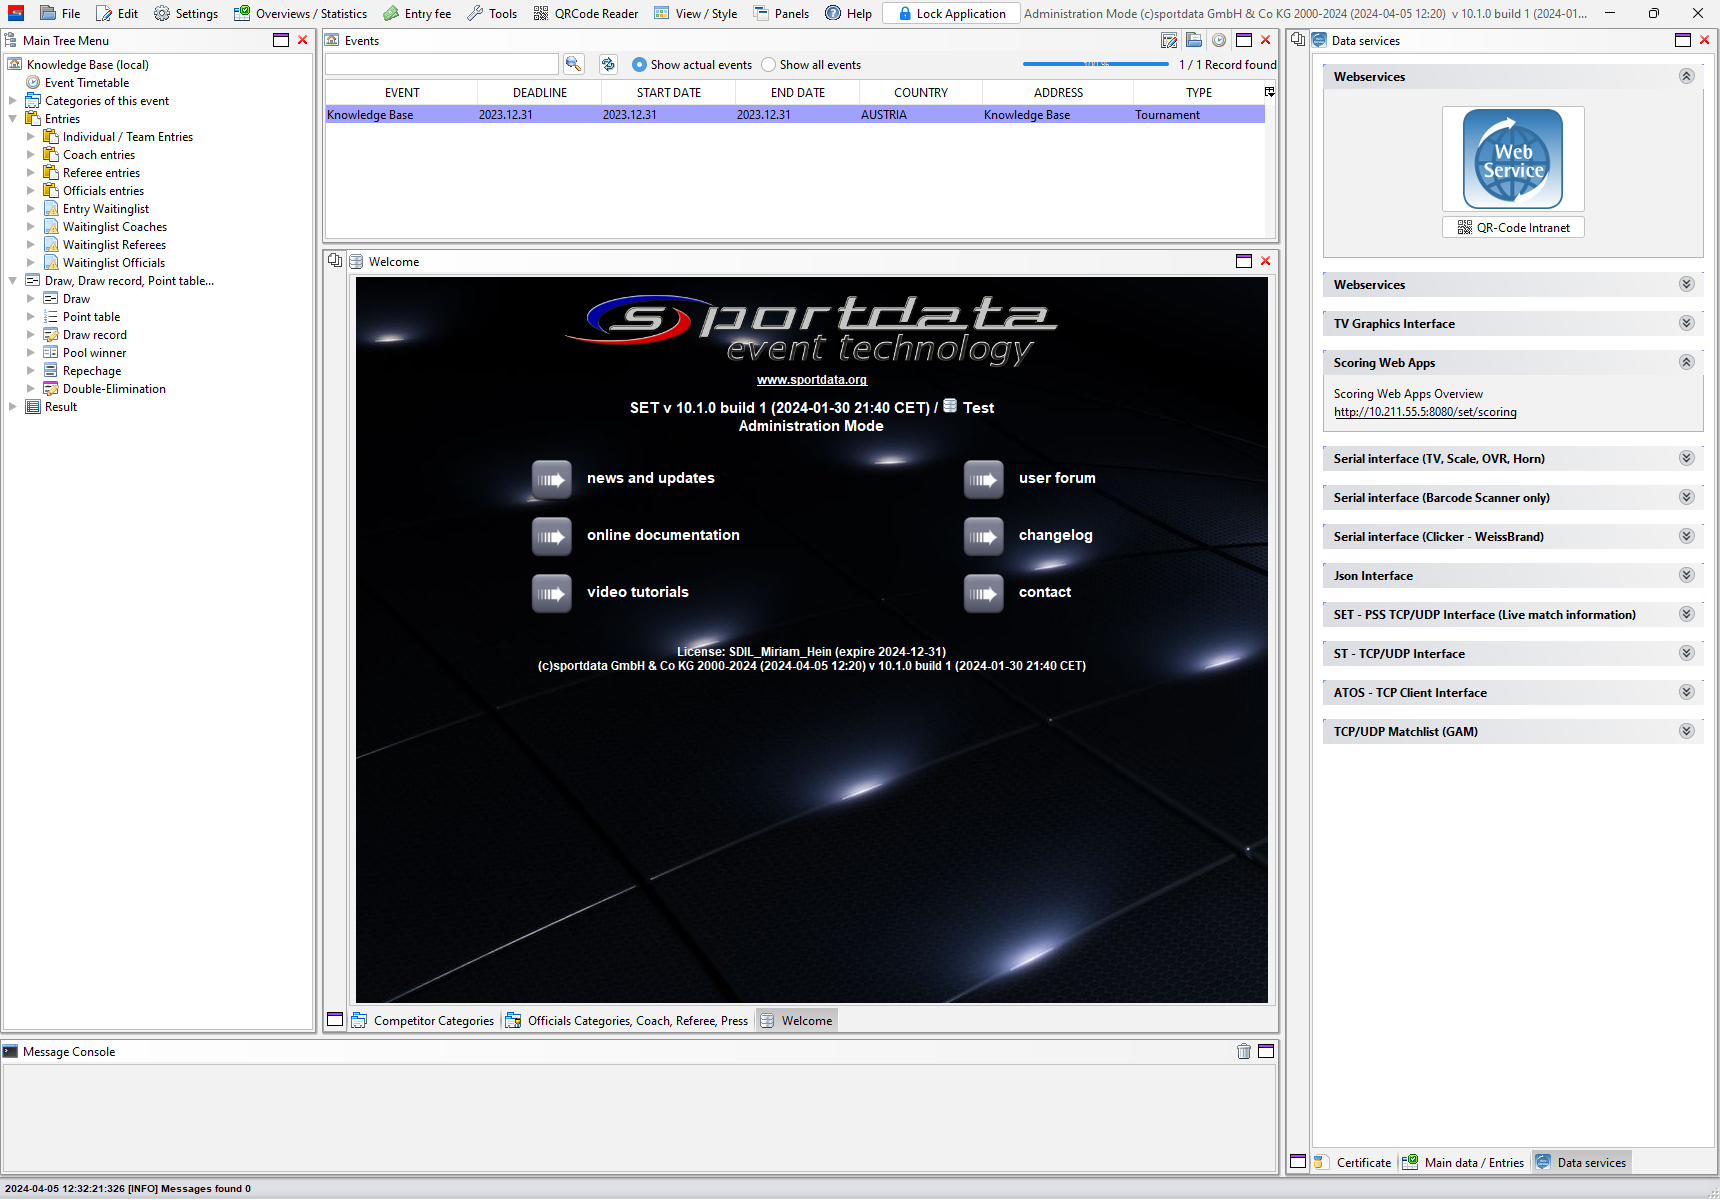Open the QRCode Reader menu item
This screenshot has height=1200, width=1720.
click(586, 13)
